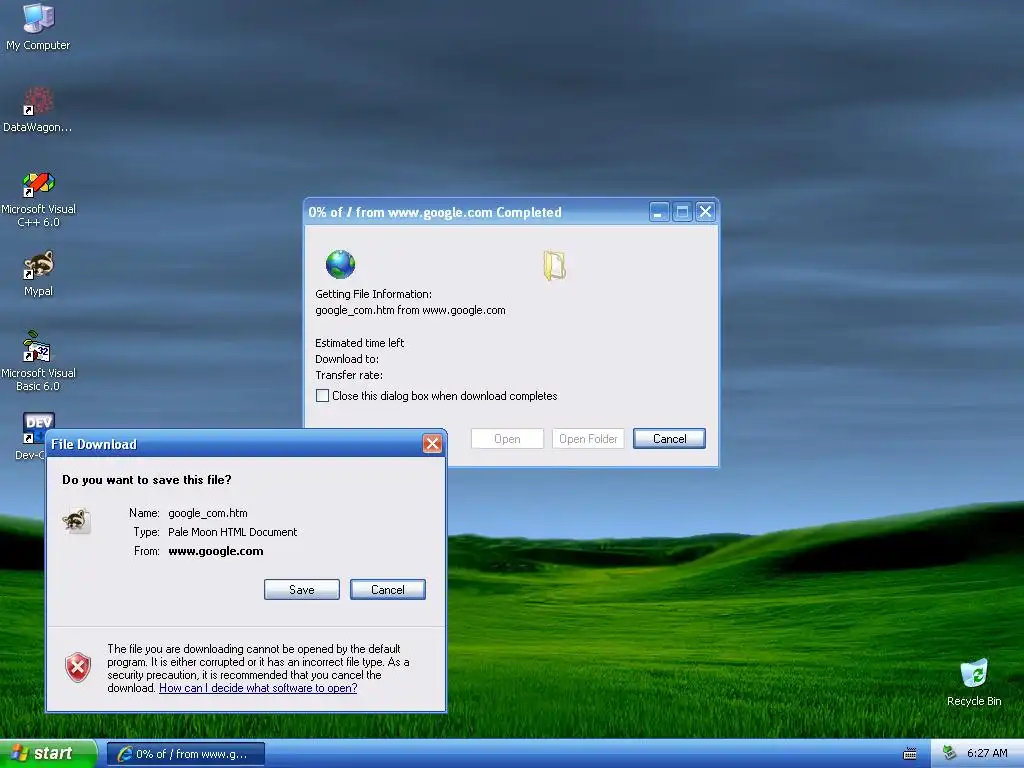The width and height of the screenshot is (1024, 768).
Task: Click the 'Estimated time left' label
Action: click(x=360, y=343)
